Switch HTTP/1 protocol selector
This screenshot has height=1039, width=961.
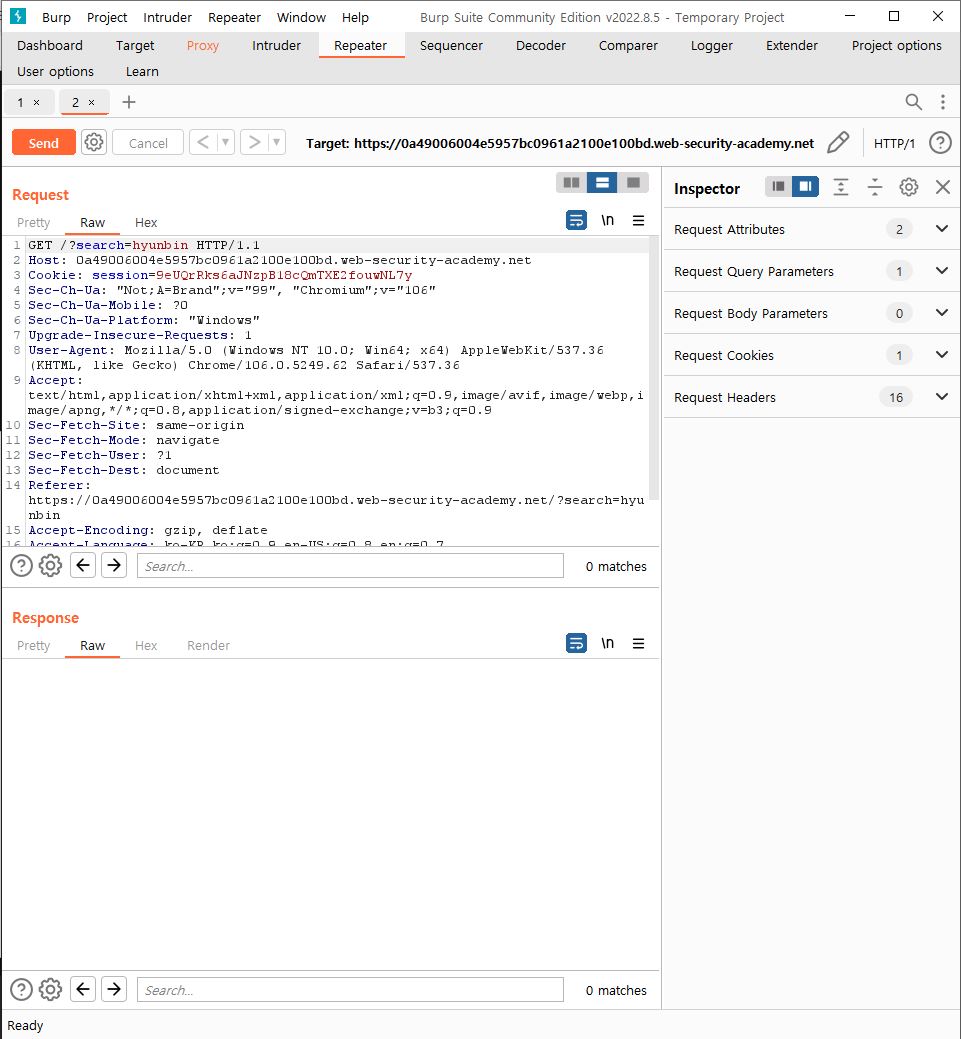coord(894,143)
